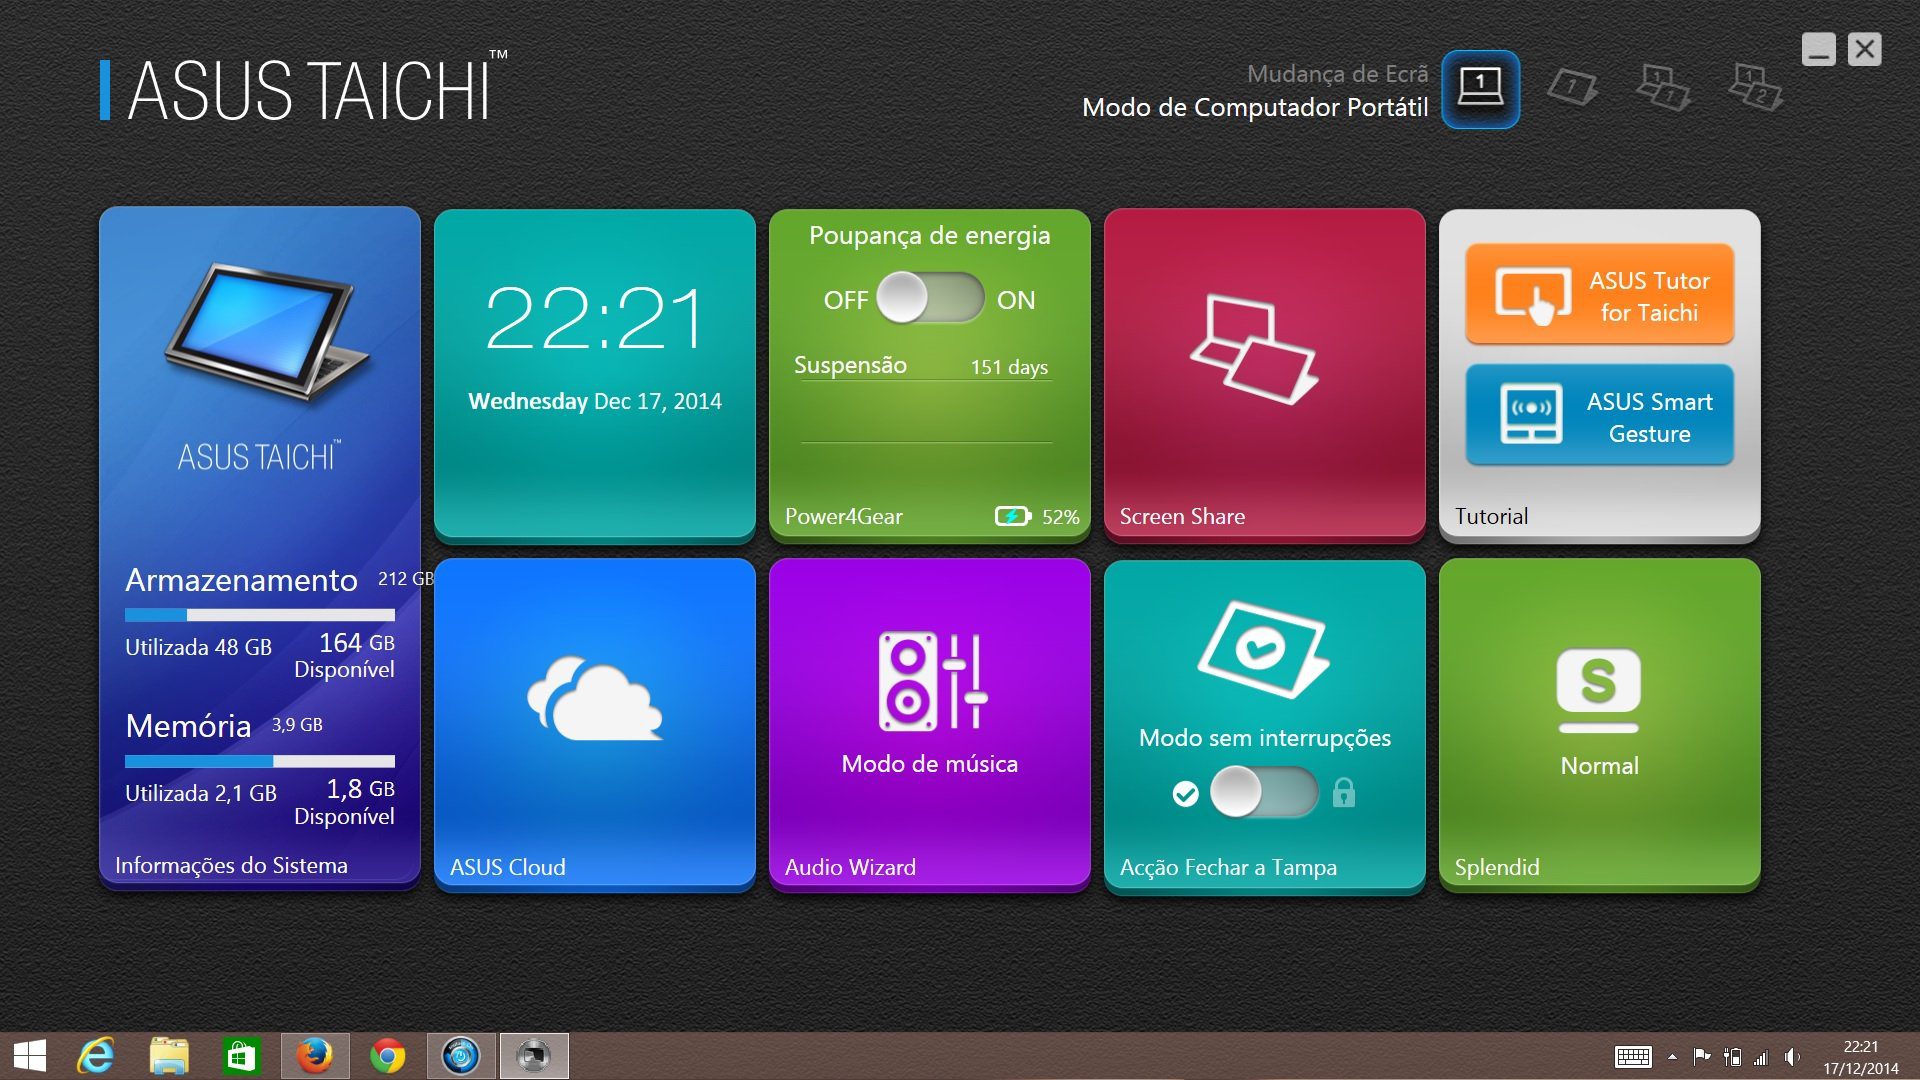Toggle Poupança de energia switch

point(930,298)
